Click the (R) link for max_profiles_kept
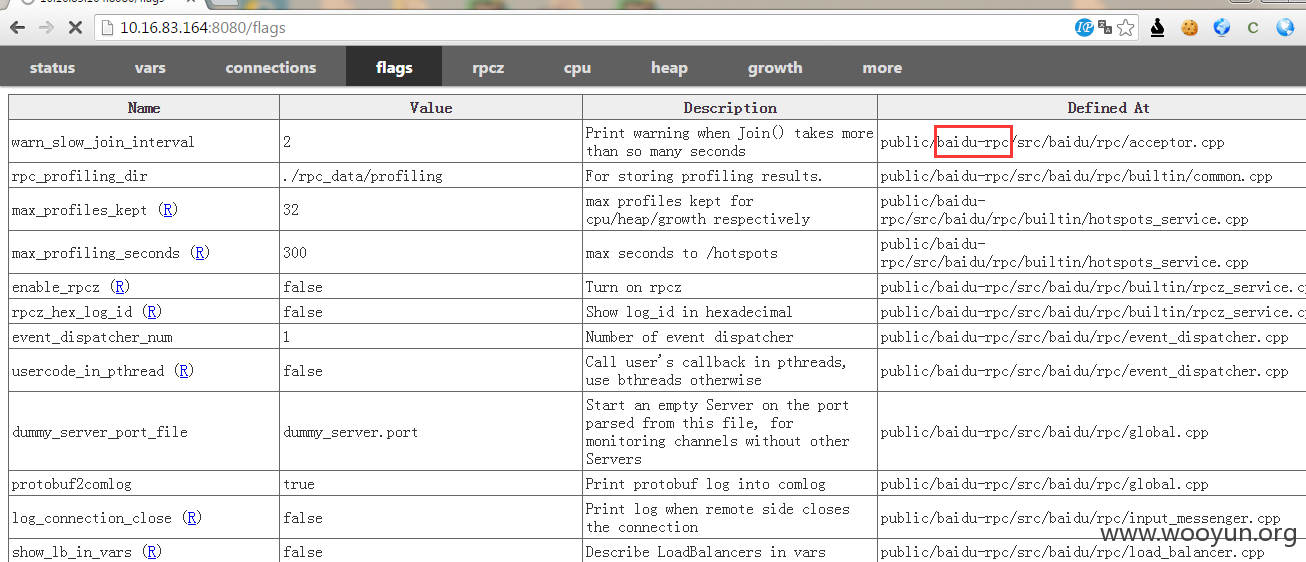This screenshot has height=562, width=1306. tap(167, 210)
